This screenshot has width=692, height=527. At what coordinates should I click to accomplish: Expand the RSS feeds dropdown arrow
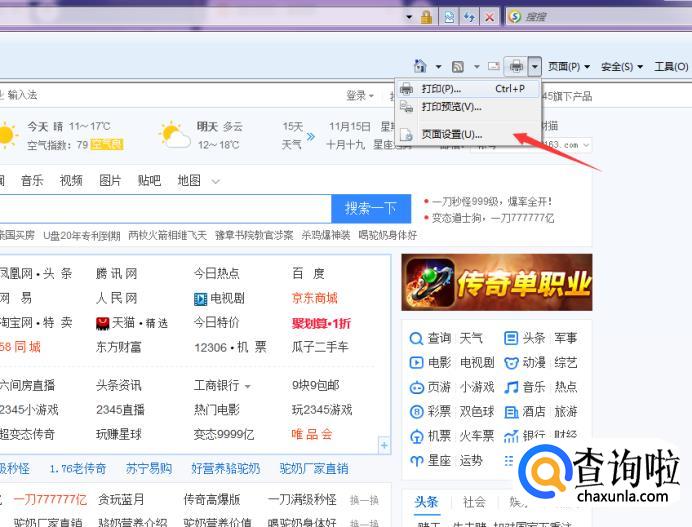477,67
